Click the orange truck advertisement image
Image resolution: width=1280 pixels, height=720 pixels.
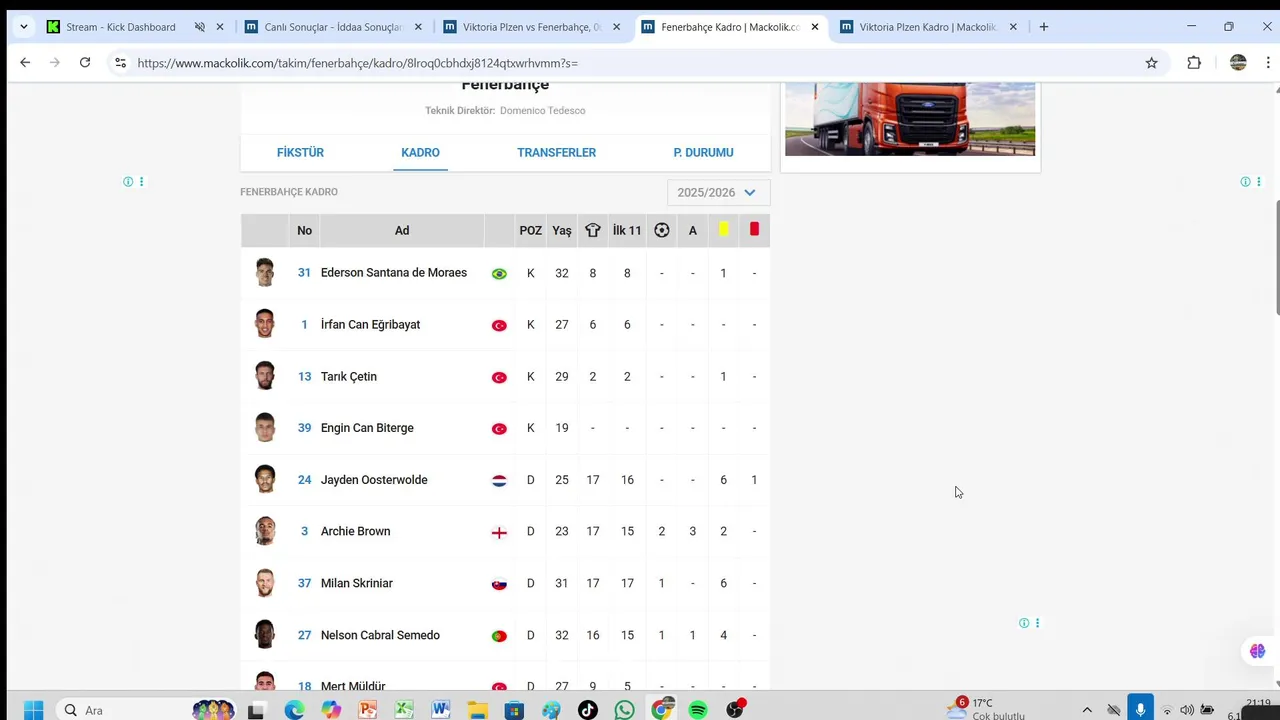(x=910, y=119)
